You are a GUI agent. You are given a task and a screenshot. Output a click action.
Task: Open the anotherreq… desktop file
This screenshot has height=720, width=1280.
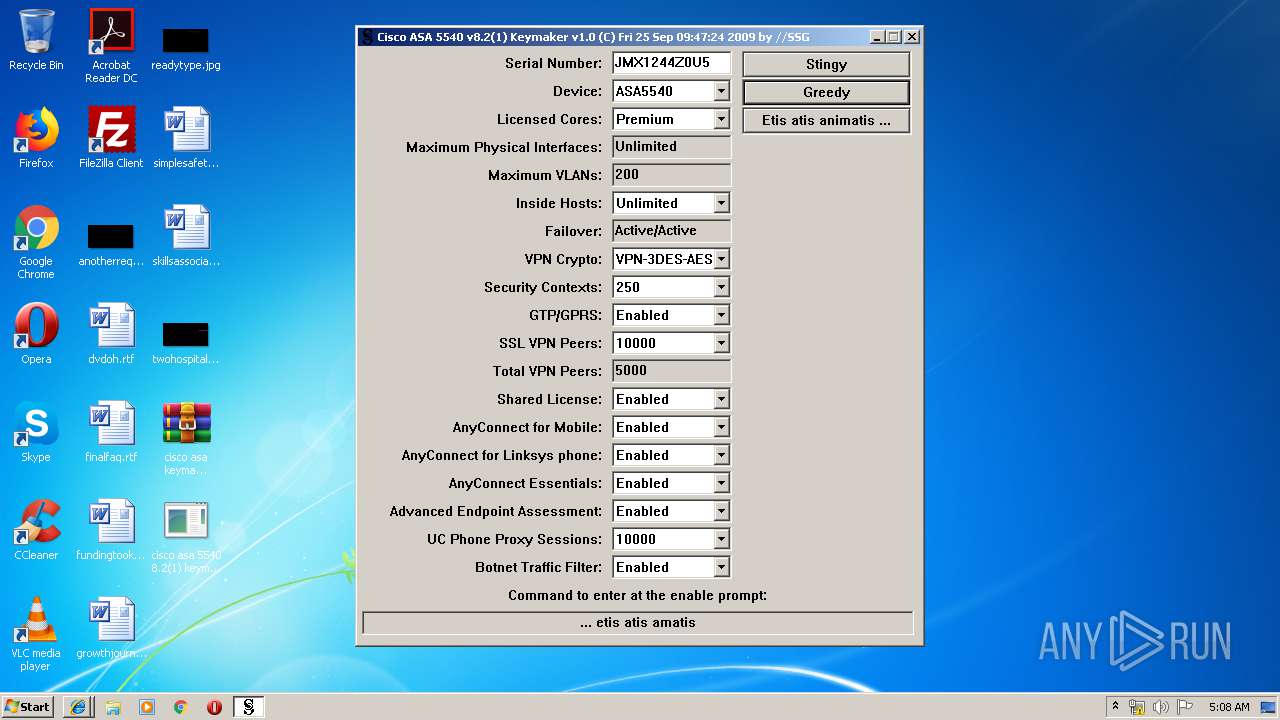click(x=111, y=244)
